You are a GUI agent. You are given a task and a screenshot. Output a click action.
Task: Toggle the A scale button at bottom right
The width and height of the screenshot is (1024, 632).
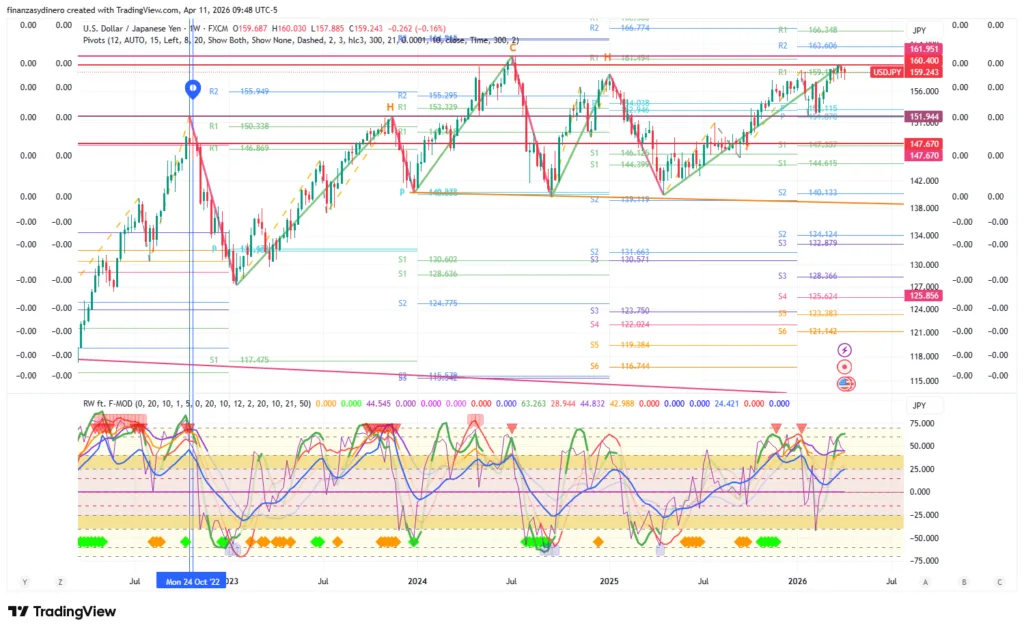925,581
